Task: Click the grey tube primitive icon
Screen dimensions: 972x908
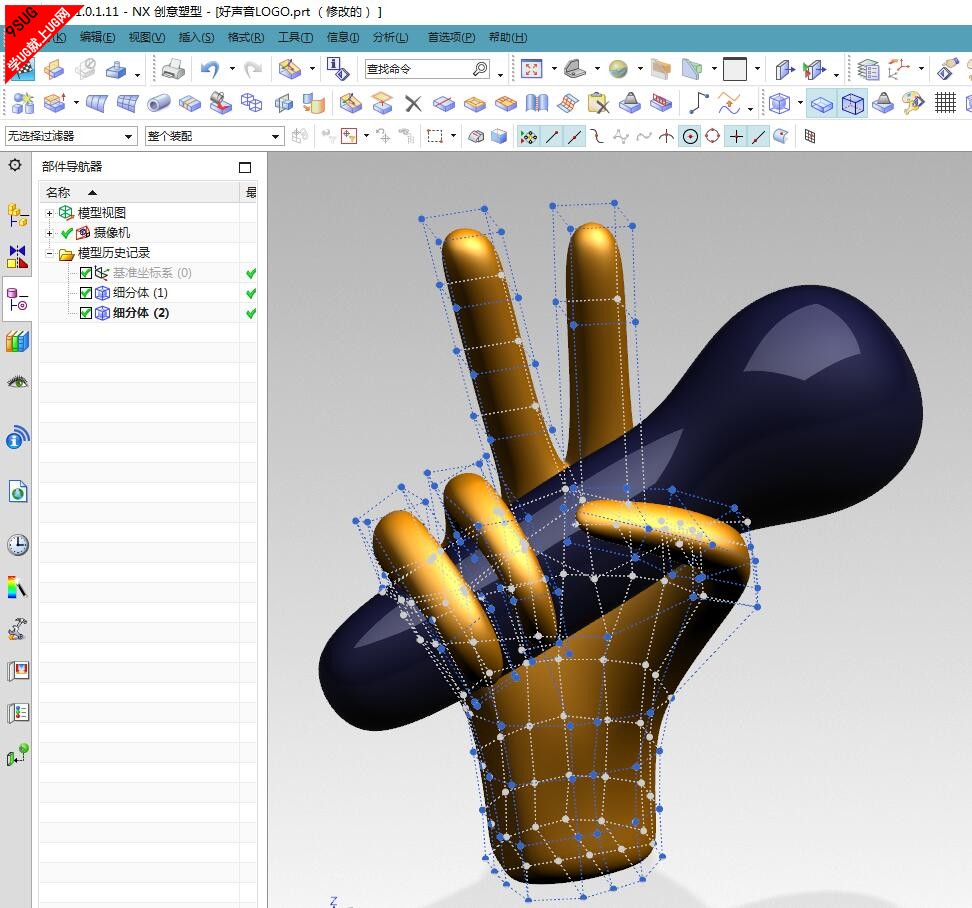Action: [159, 103]
